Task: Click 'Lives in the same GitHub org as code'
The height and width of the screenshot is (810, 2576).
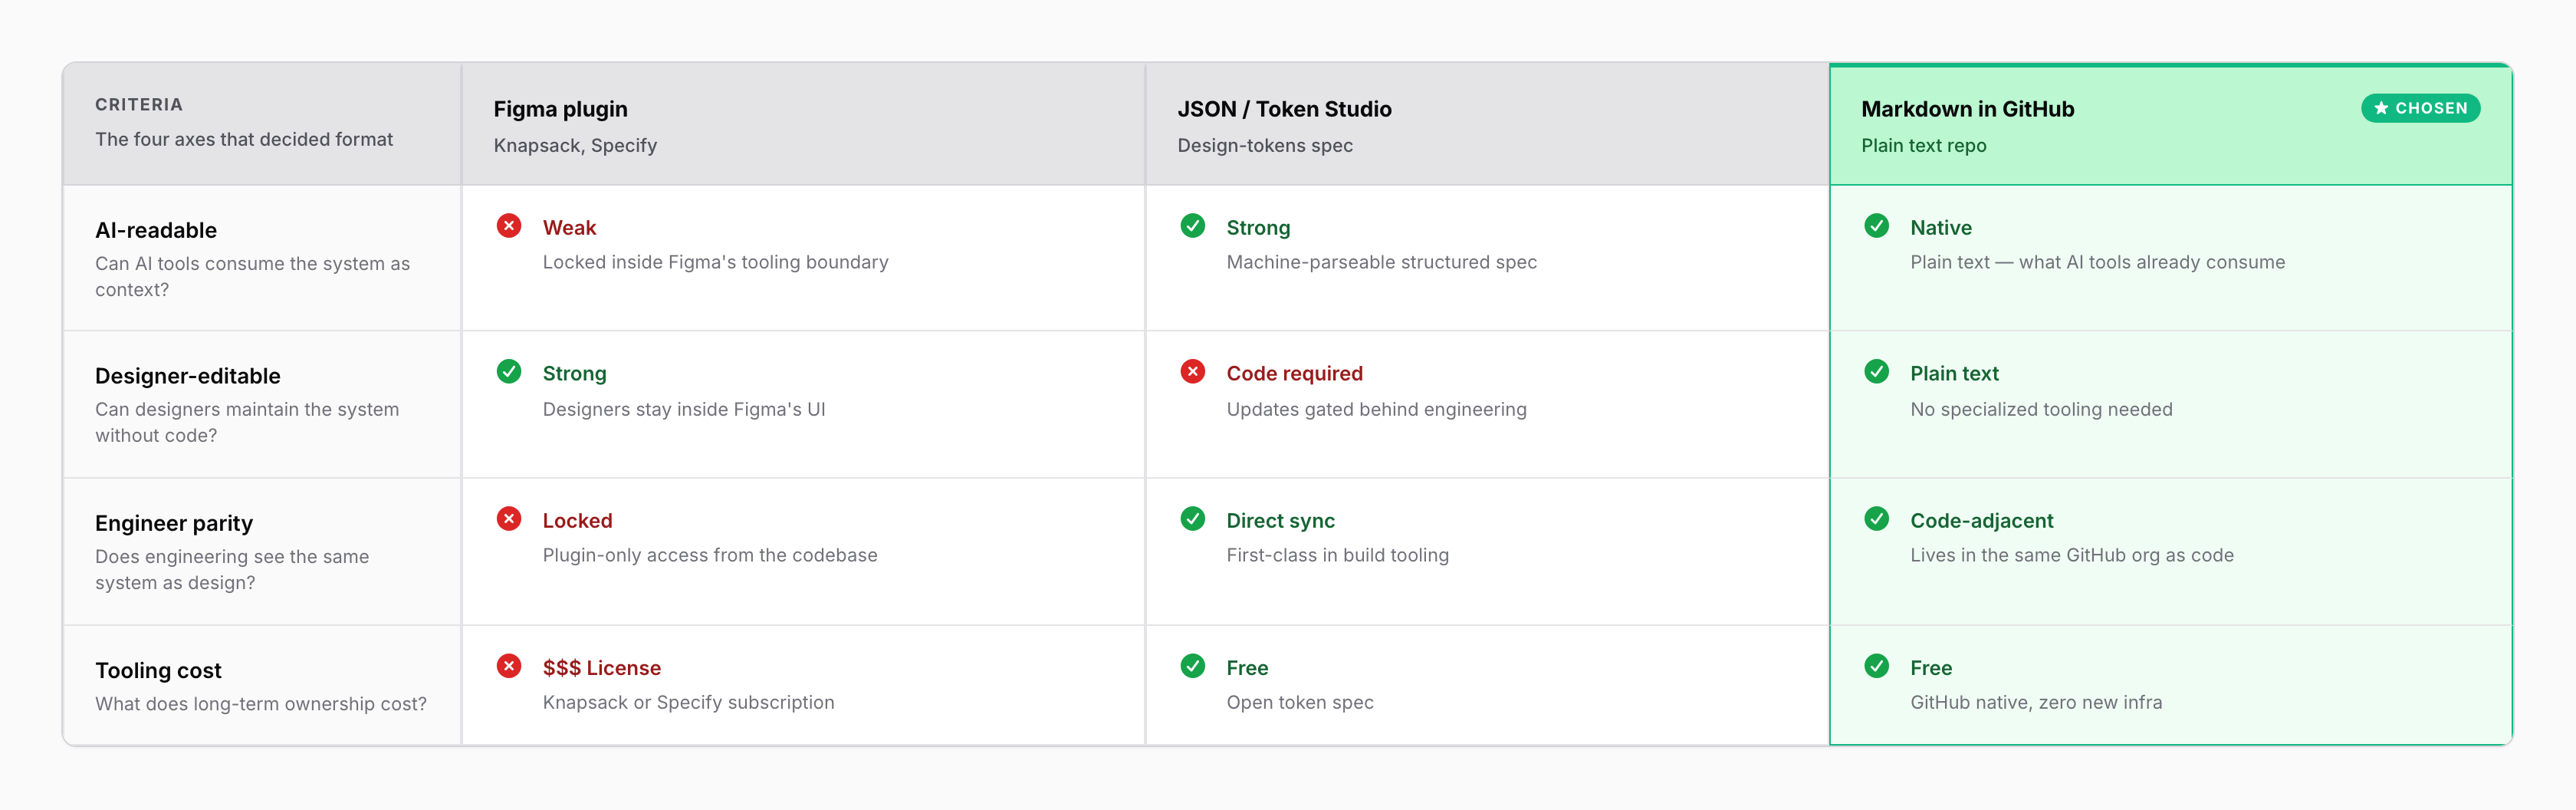Action: (2071, 555)
